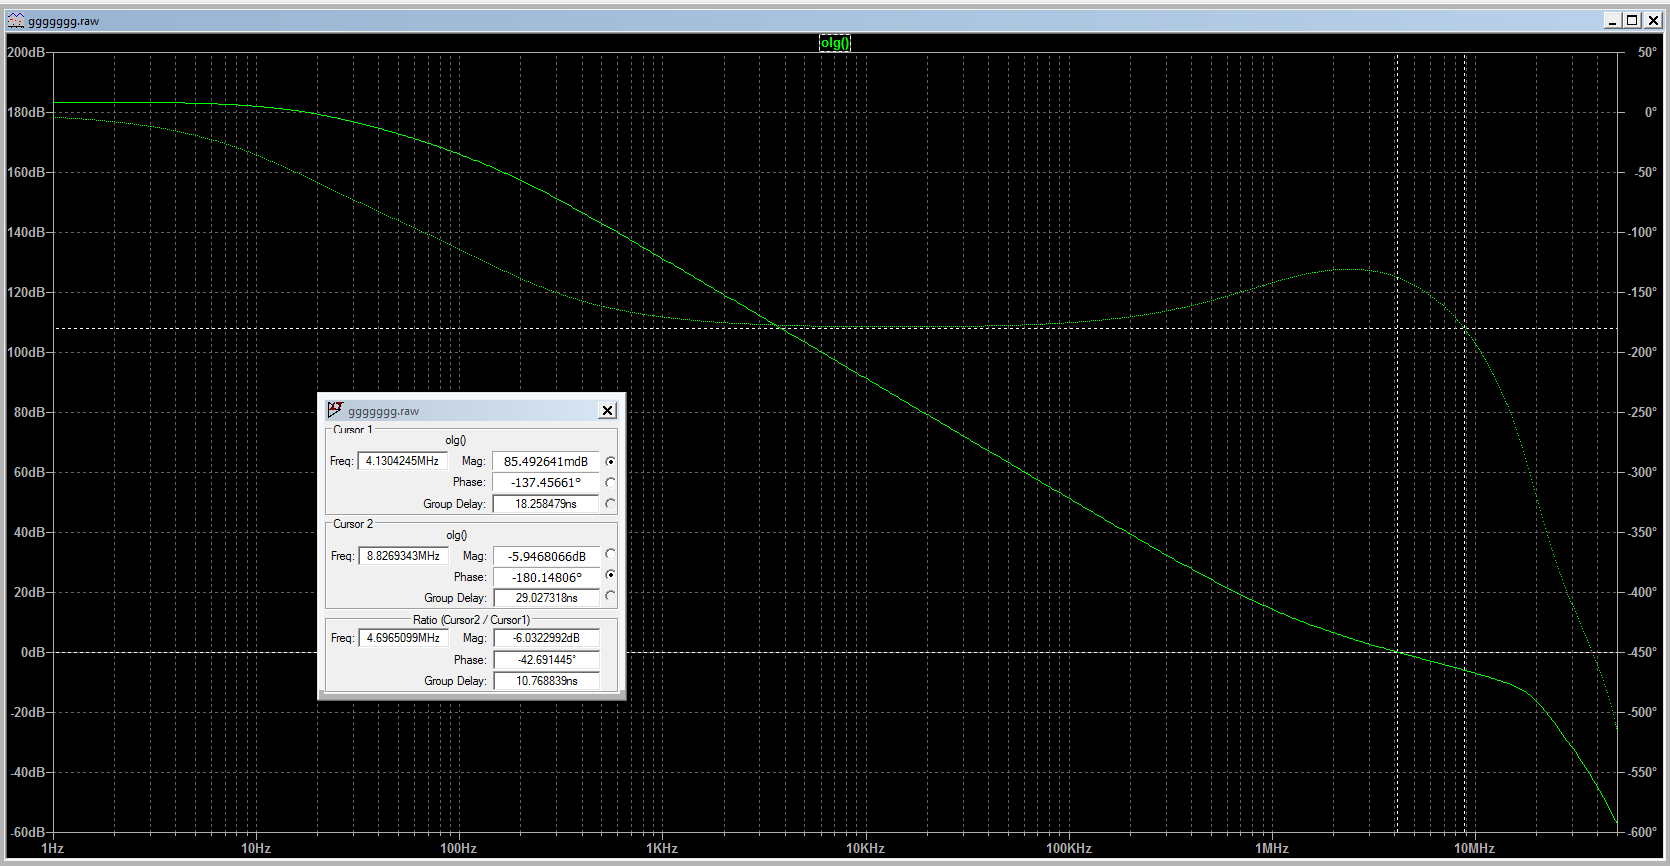Click the LTspice icon in cursor dialog title

(x=335, y=410)
